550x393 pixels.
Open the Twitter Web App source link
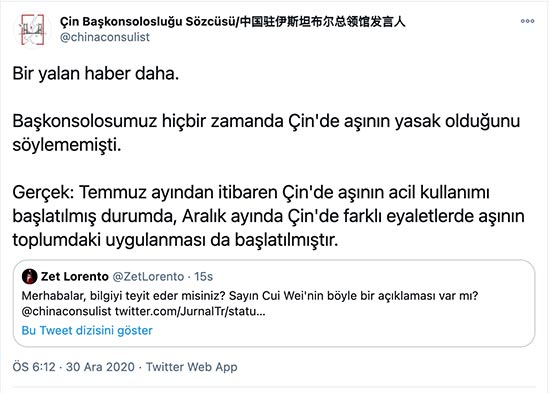point(192,367)
